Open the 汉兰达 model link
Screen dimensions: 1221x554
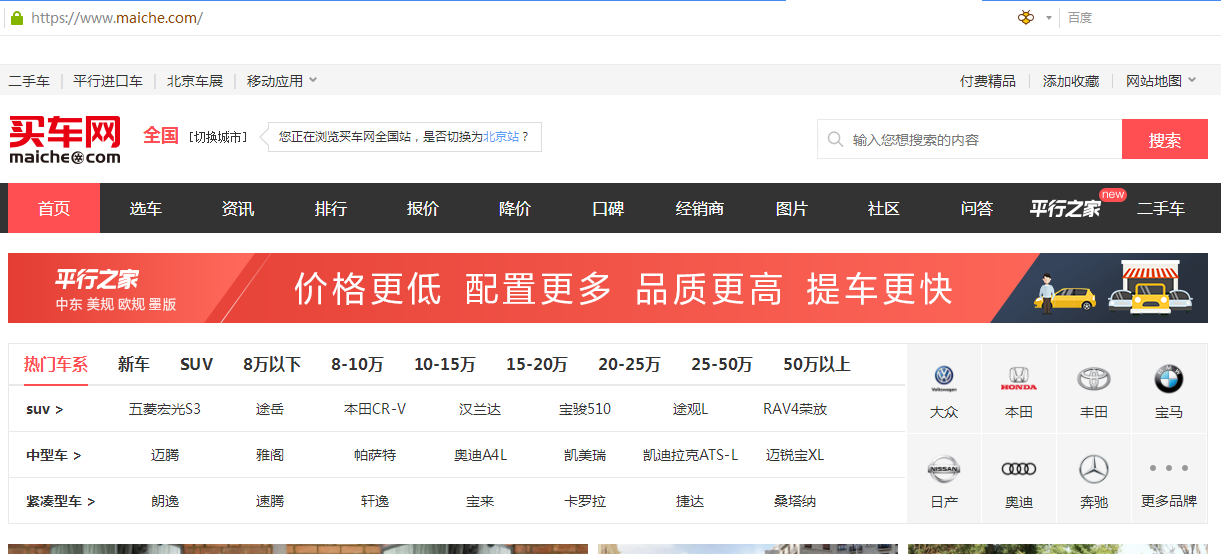pyautogui.click(x=480, y=409)
